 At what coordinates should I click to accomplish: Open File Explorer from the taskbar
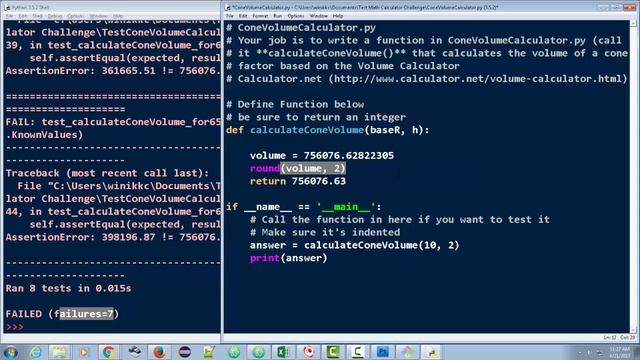pos(60,352)
